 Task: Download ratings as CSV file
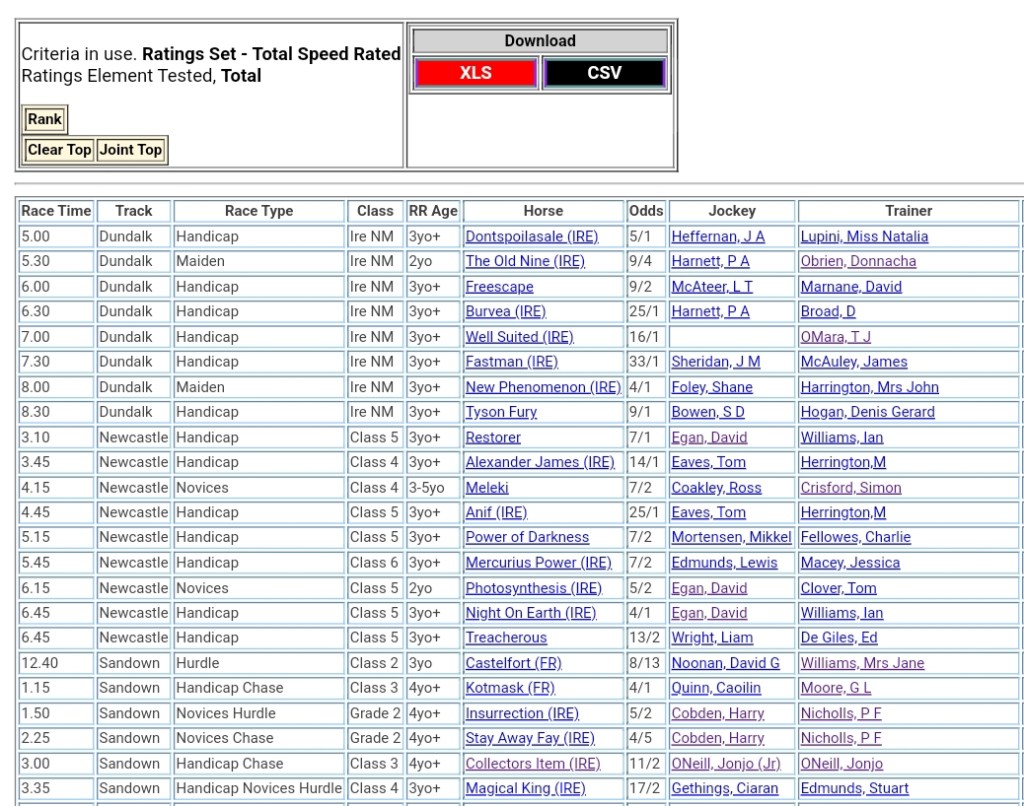point(604,73)
